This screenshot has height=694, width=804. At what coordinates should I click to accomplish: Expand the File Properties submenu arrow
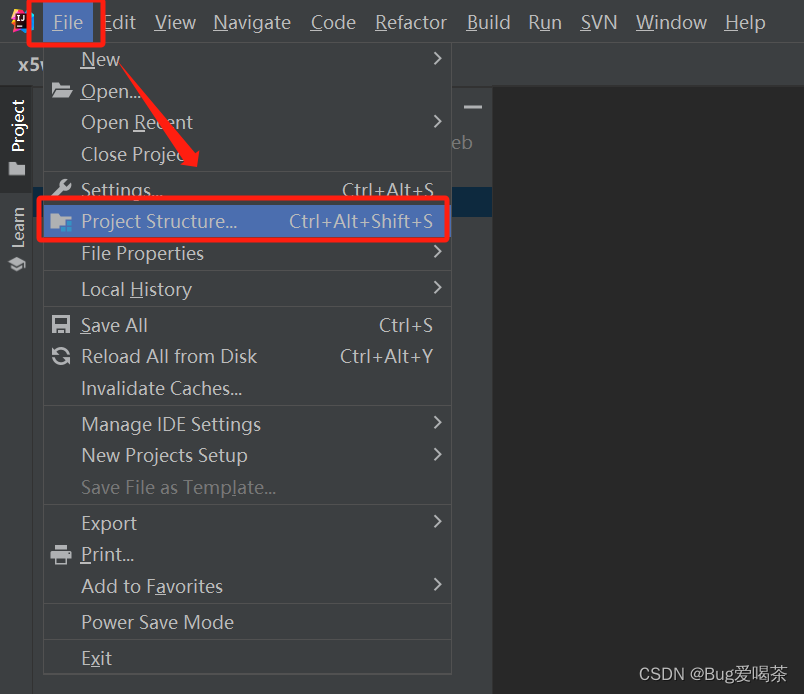click(x=437, y=251)
